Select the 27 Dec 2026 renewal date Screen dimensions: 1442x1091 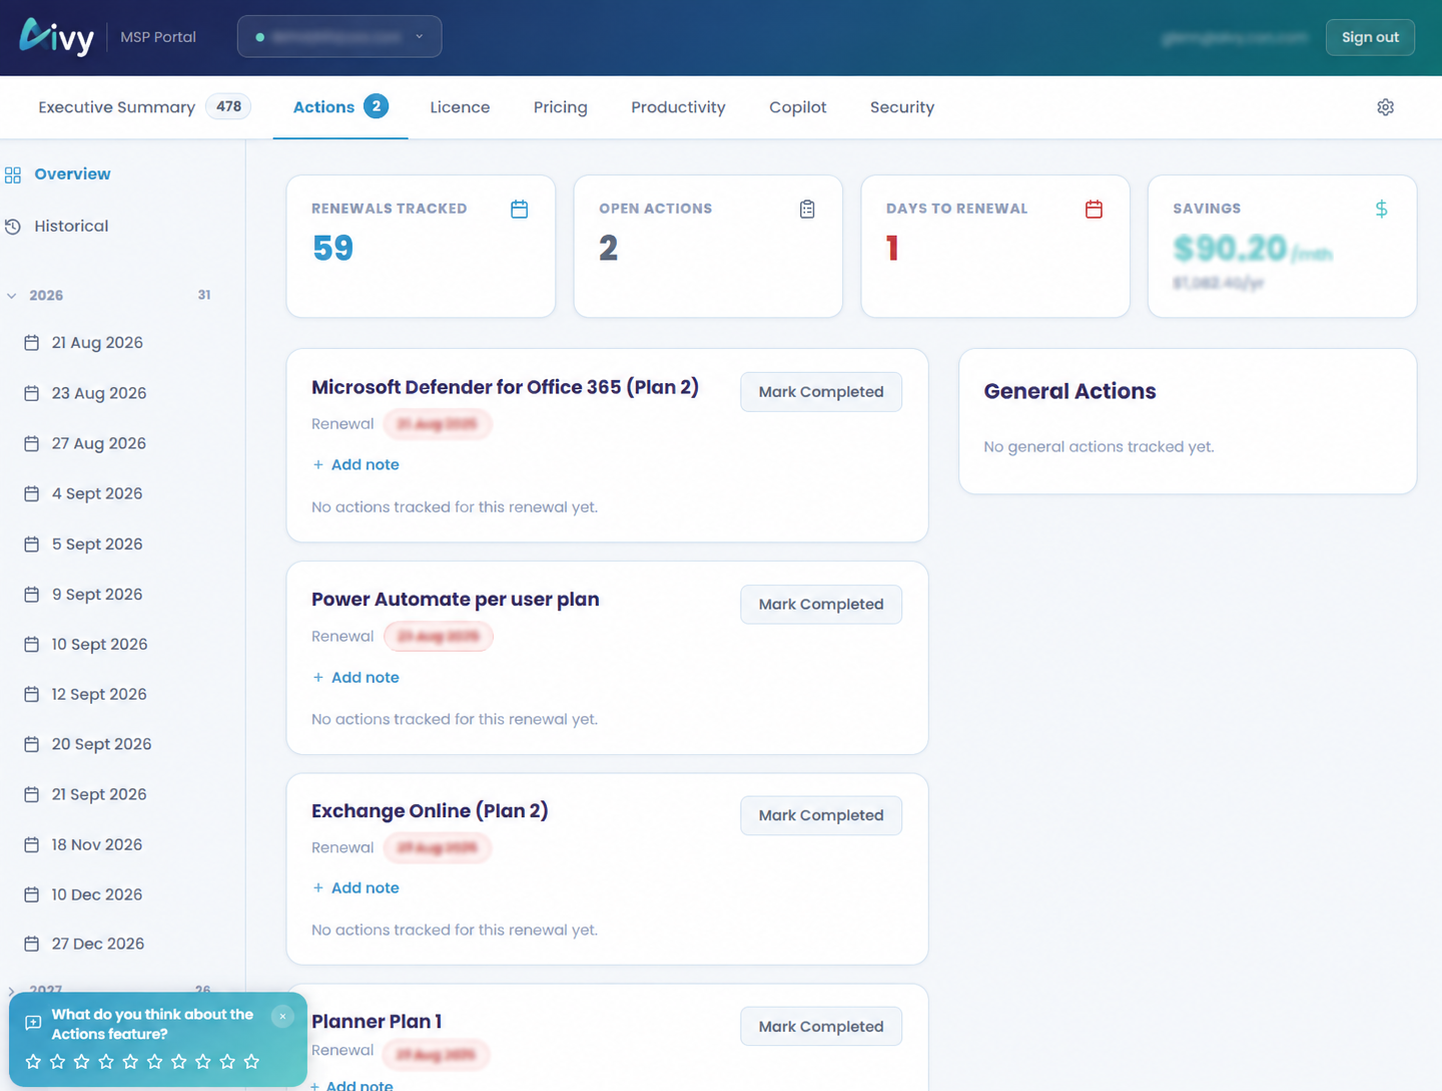point(98,944)
